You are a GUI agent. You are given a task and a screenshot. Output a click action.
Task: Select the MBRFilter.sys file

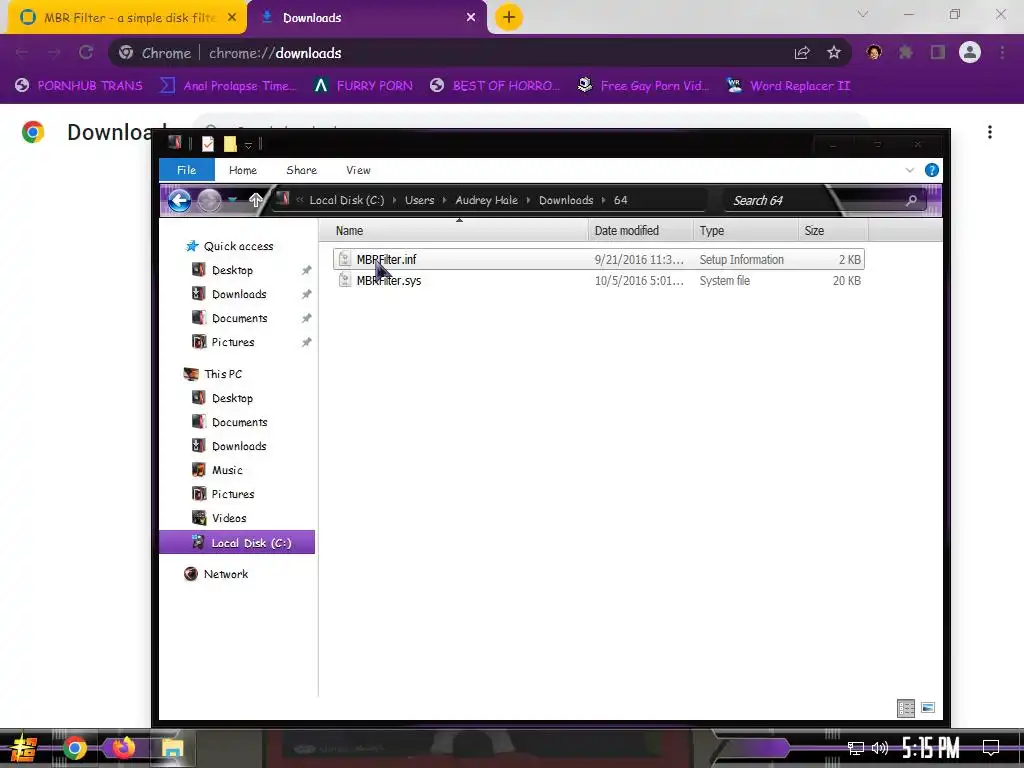pyautogui.click(x=598, y=281)
